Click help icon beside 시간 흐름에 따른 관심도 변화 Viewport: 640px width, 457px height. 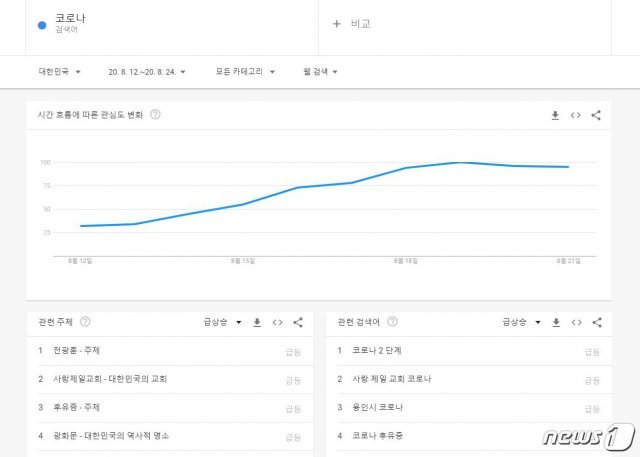[x=155, y=115]
